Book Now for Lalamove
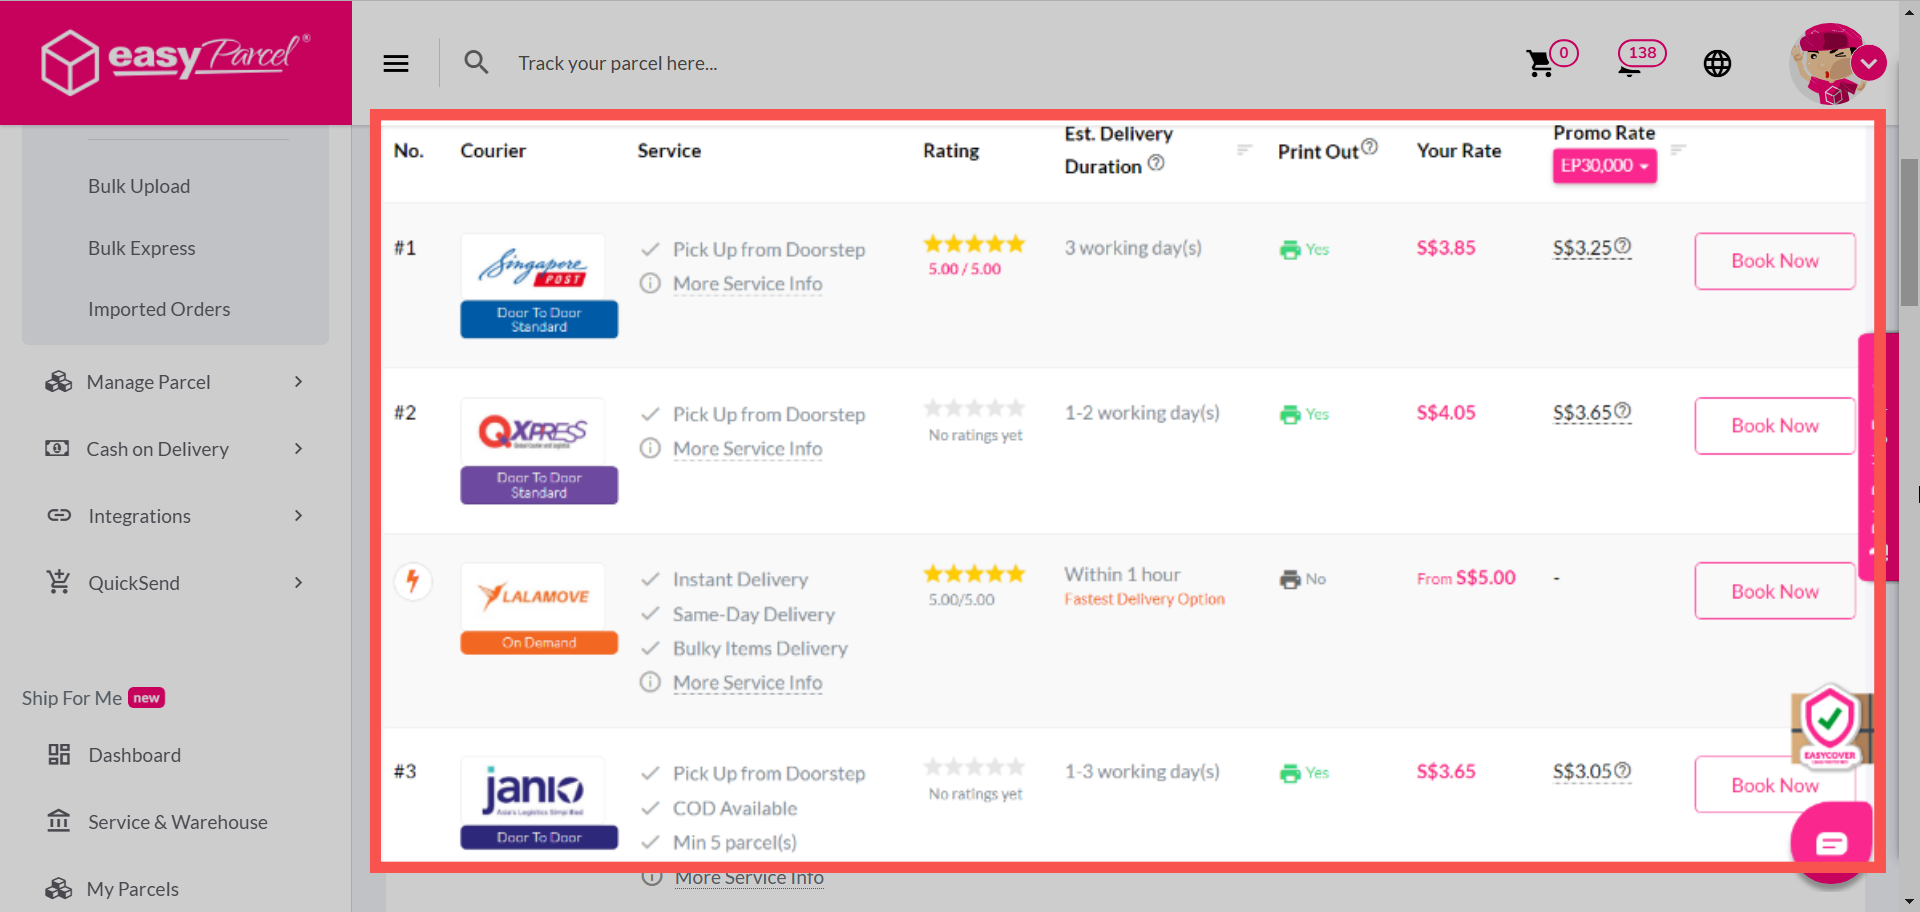Screen dimensions: 1920x912 tap(1775, 591)
